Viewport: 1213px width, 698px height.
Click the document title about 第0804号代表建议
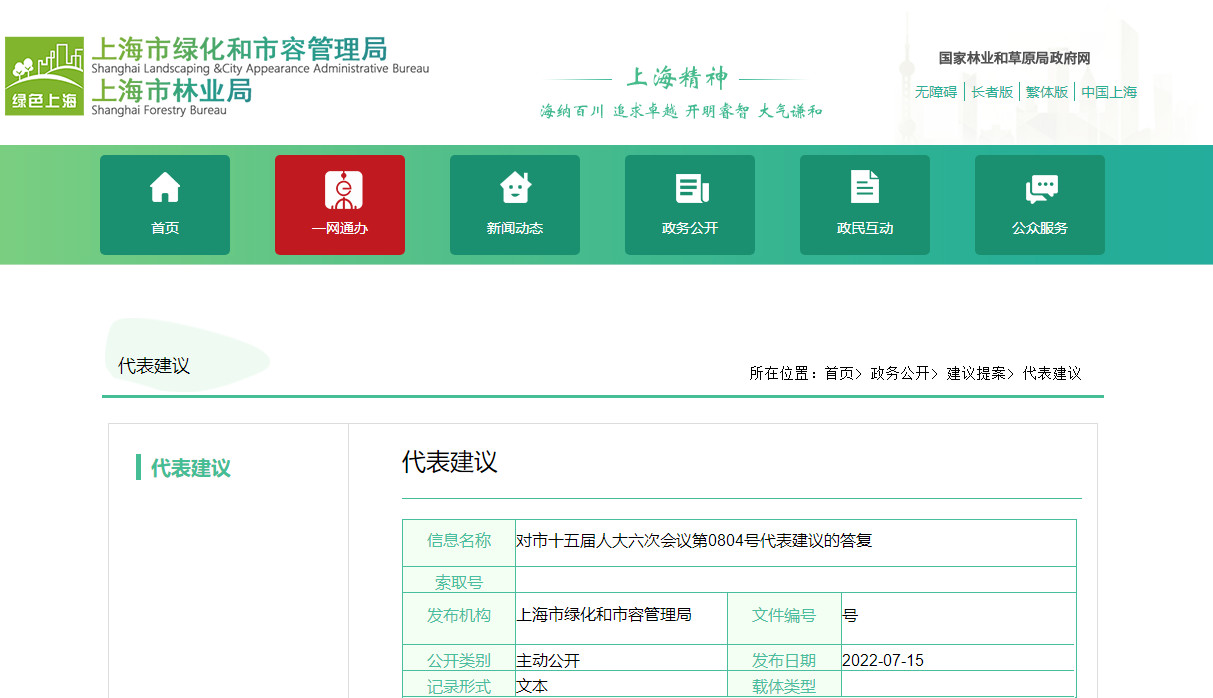(694, 541)
